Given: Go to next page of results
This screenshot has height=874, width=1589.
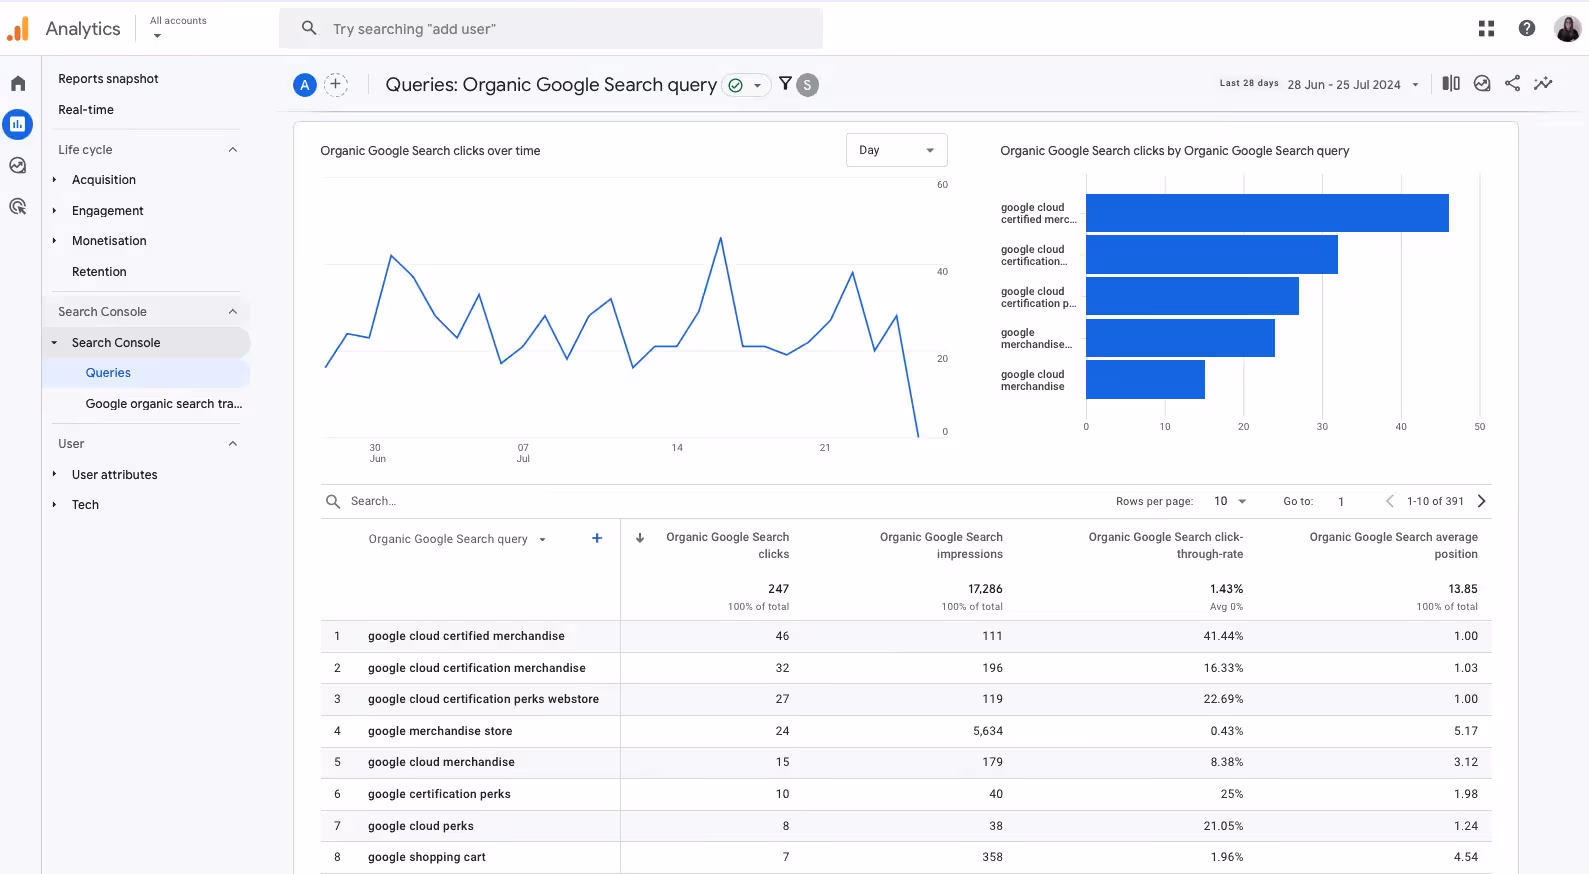Looking at the screenshot, I should 1481,501.
